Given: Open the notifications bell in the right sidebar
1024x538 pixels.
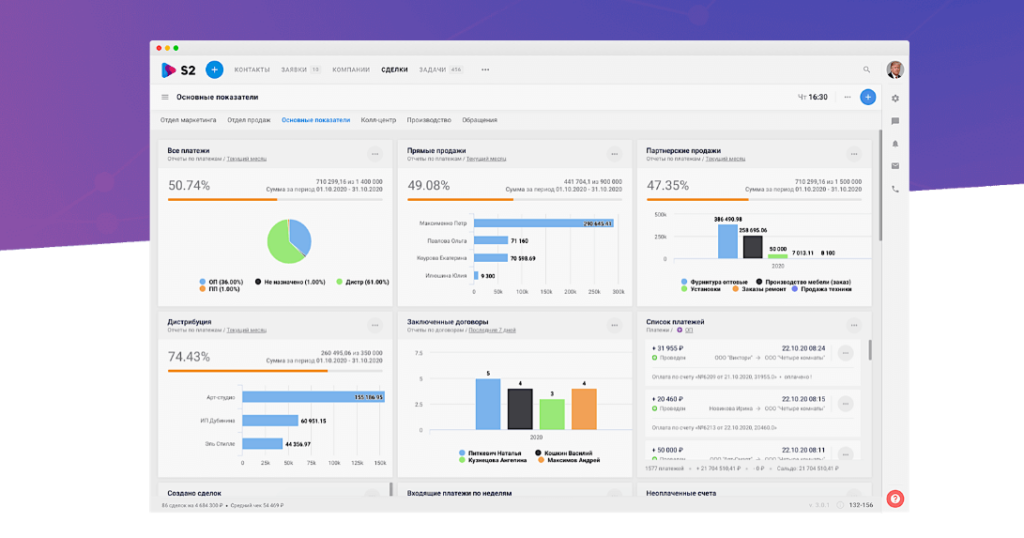Looking at the screenshot, I should click(895, 144).
